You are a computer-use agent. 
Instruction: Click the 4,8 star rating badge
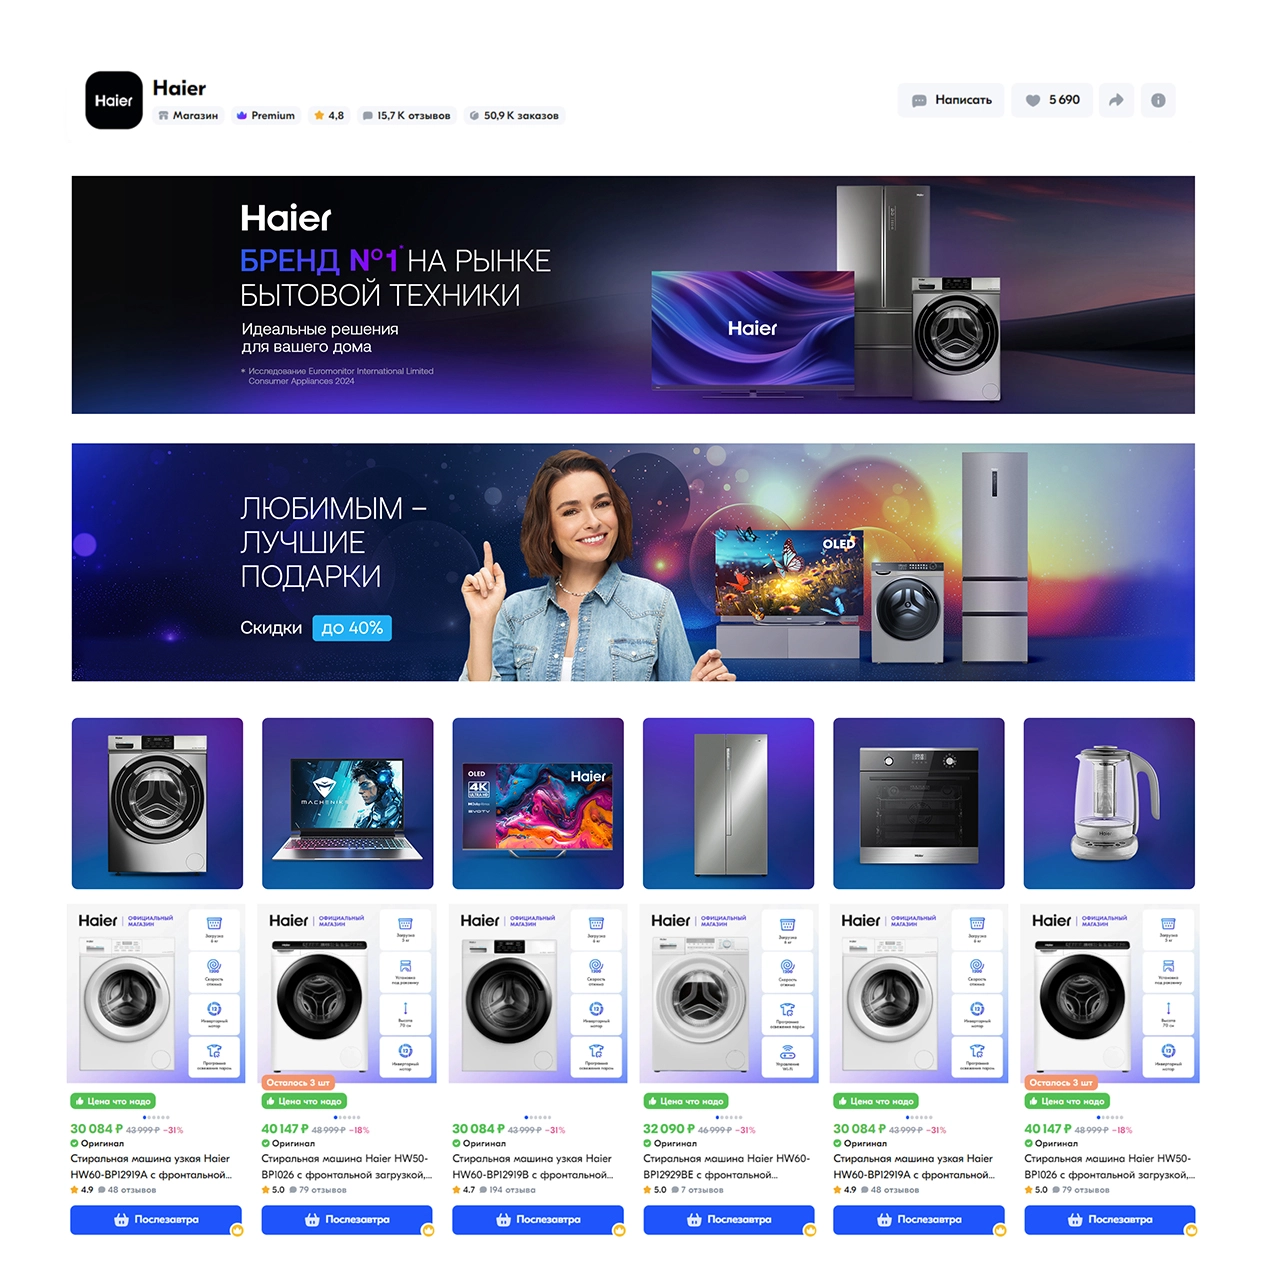coord(329,116)
